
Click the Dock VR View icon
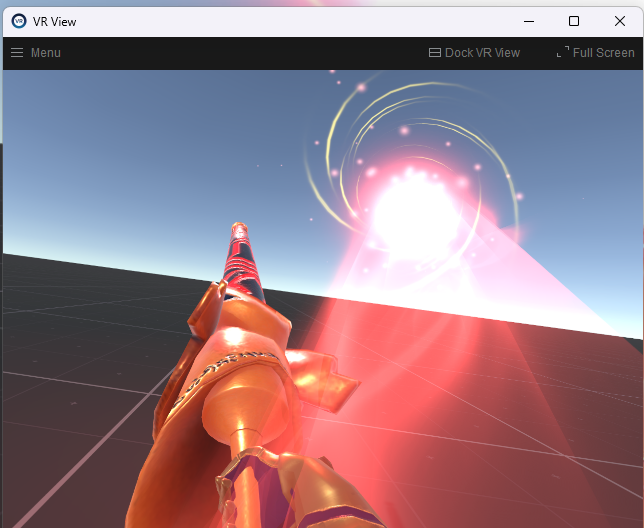click(435, 53)
